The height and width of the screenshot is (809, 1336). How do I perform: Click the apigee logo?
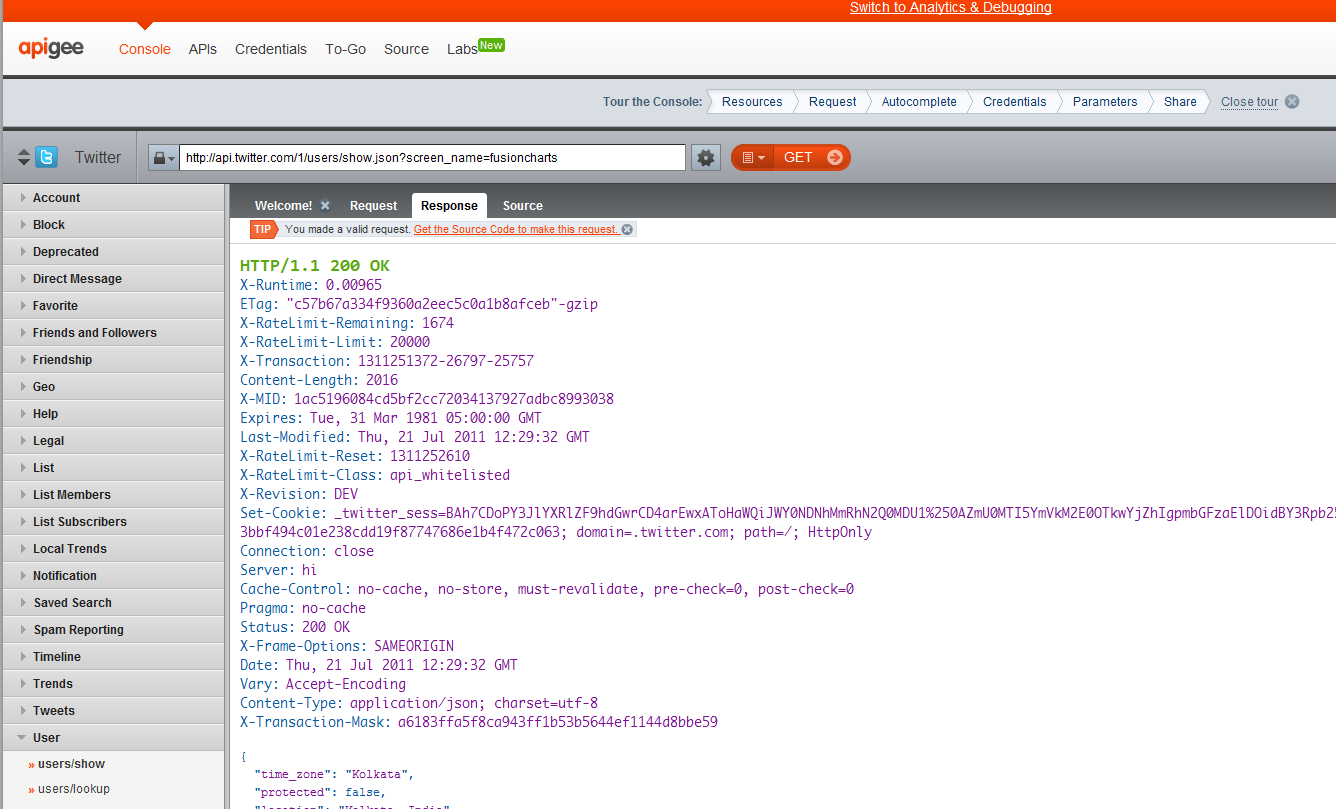51,48
